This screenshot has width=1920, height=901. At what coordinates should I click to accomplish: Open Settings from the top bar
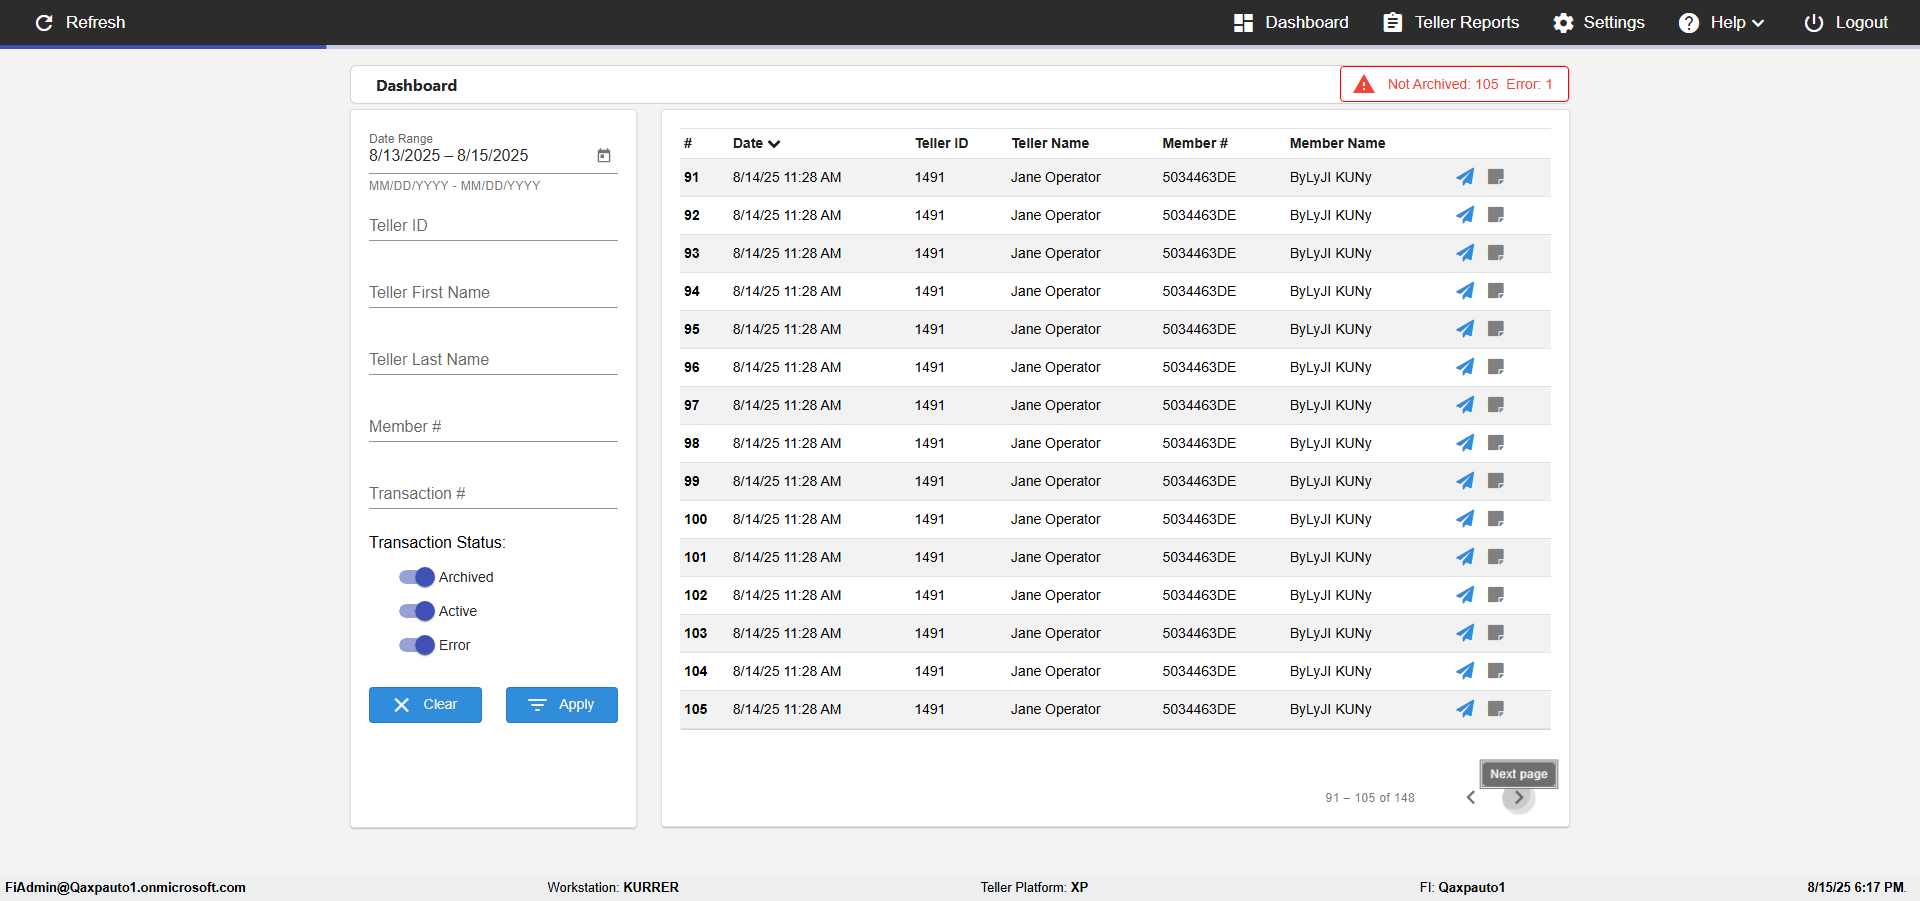(x=1598, y=22)
